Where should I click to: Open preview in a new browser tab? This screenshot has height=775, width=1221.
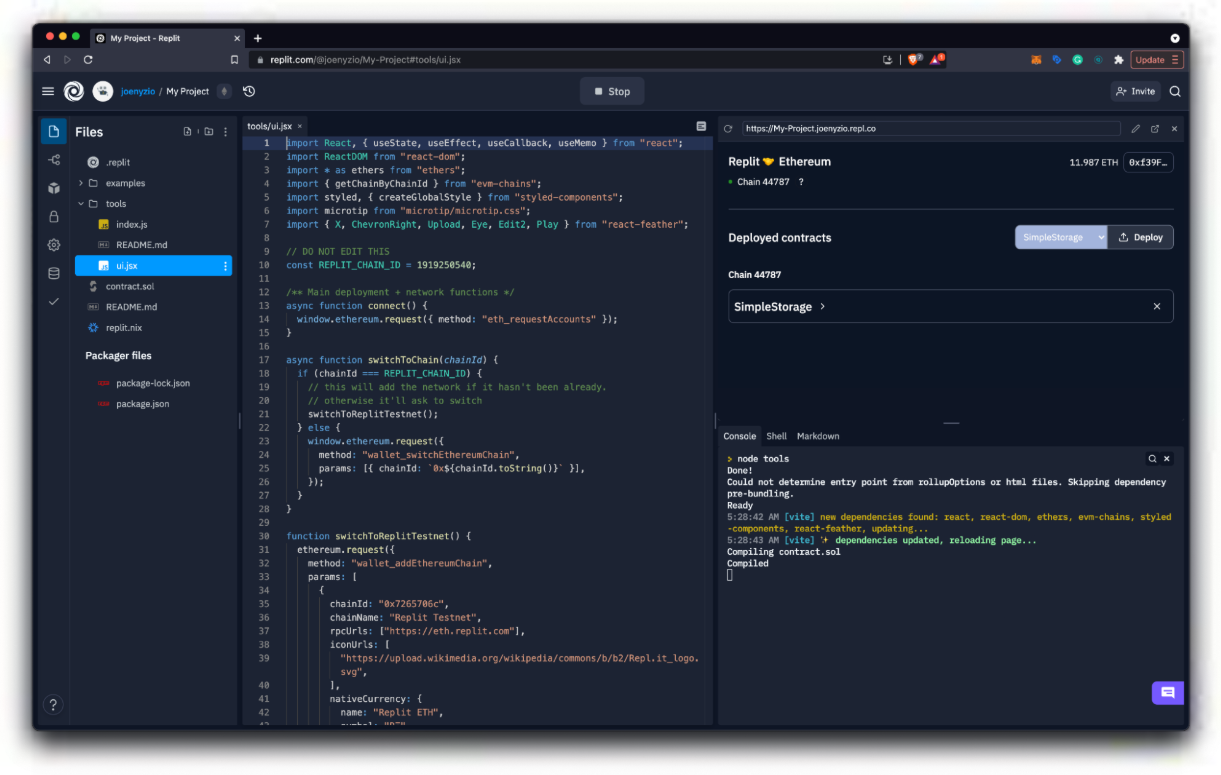[1155, 129]
